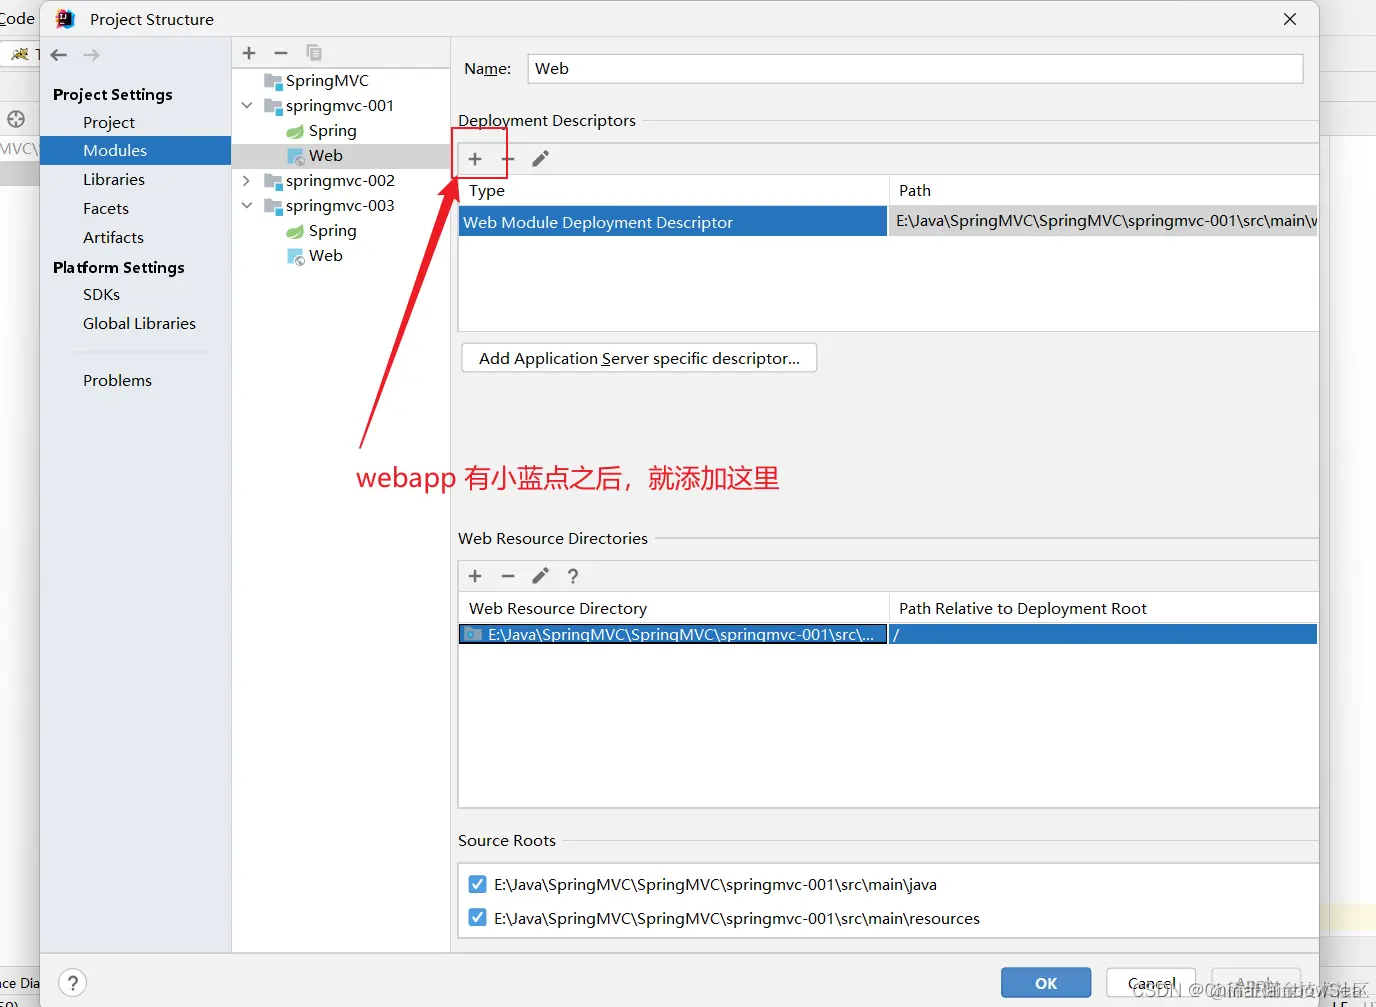
Task: Click into the Name field containing Web
Action: click(915, 69)
